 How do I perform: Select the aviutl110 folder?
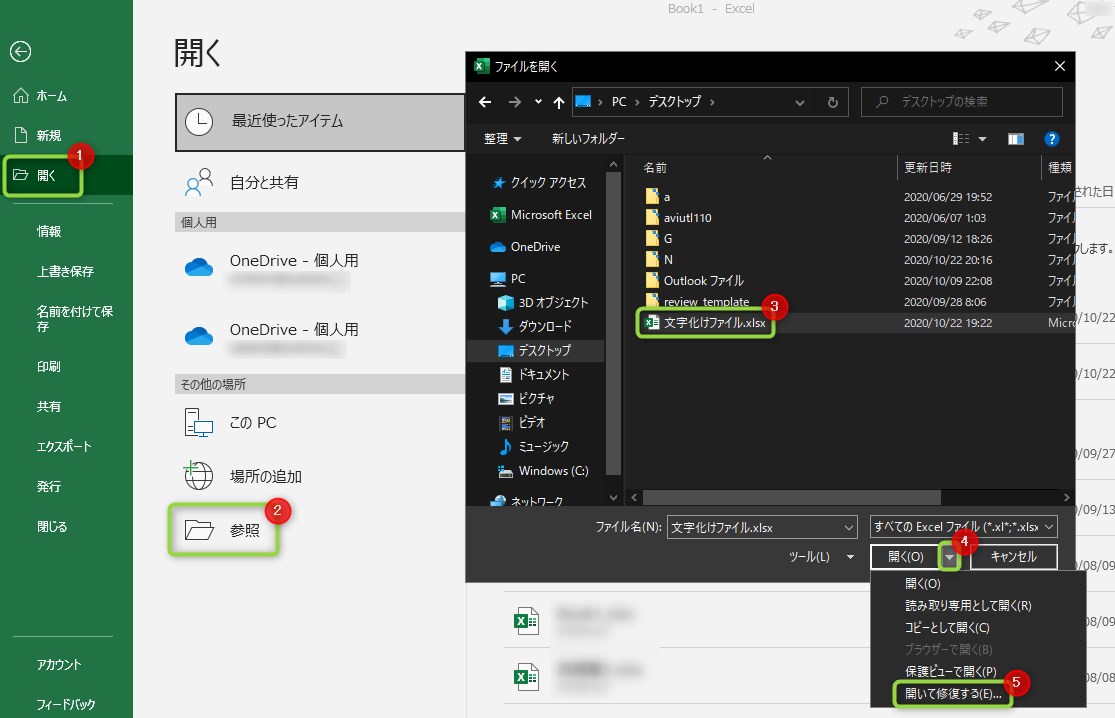pyautogui.click(x=678, y=218)
